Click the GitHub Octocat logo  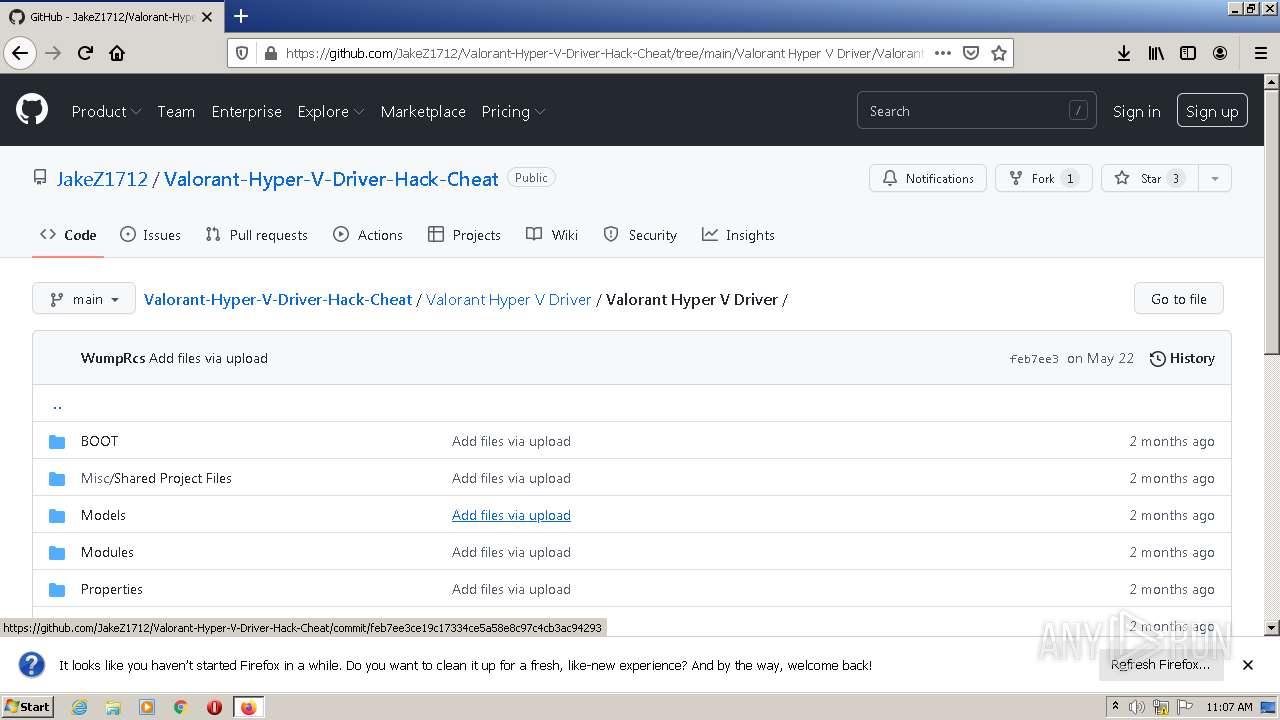[x=32, y=110]
